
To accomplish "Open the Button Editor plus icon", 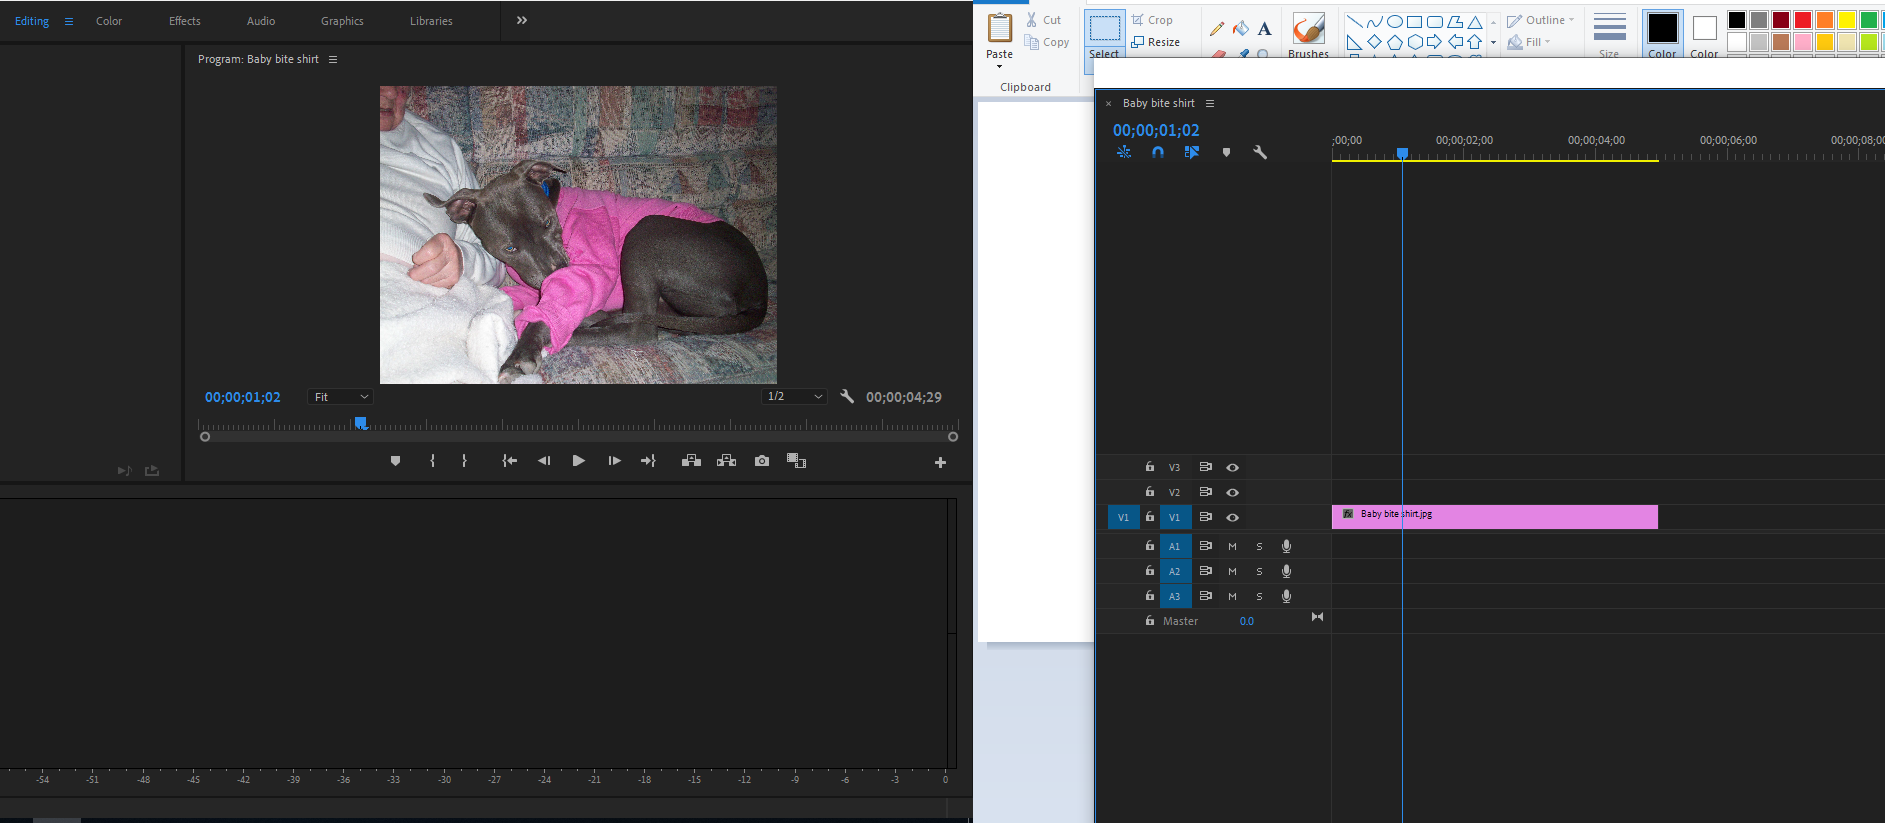I will [940, 462].
